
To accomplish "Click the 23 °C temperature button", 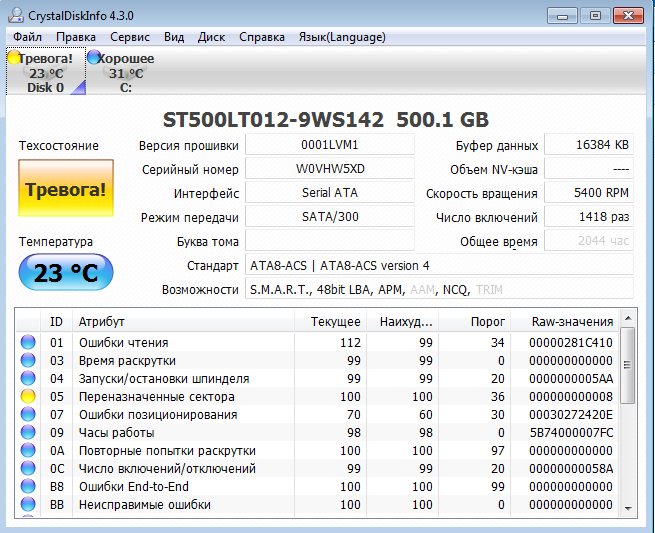I will (x=66, y=272).
